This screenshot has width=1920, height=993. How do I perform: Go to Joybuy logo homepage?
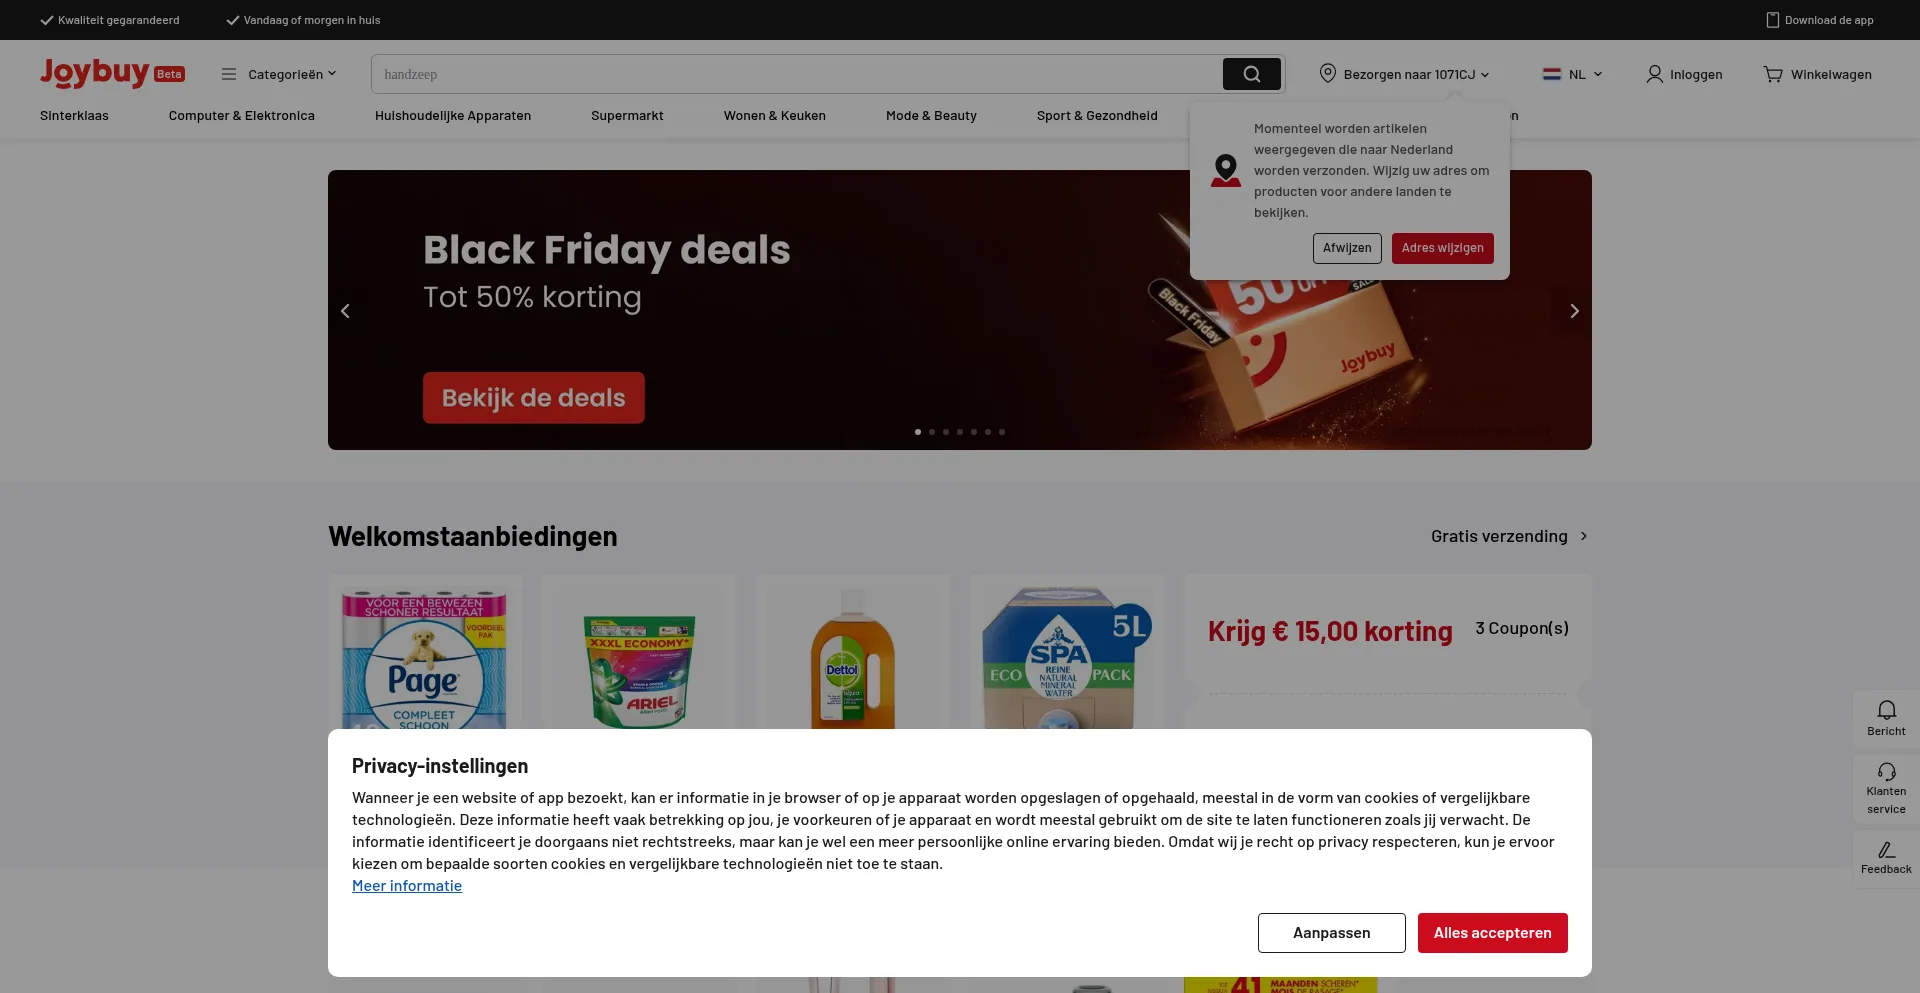pyautogui.click(x=95, y=73)
